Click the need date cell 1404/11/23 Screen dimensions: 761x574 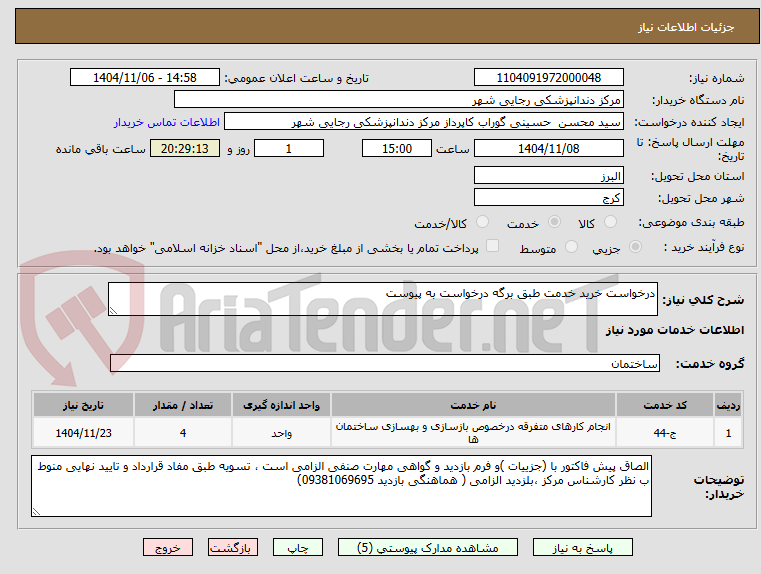83,433
